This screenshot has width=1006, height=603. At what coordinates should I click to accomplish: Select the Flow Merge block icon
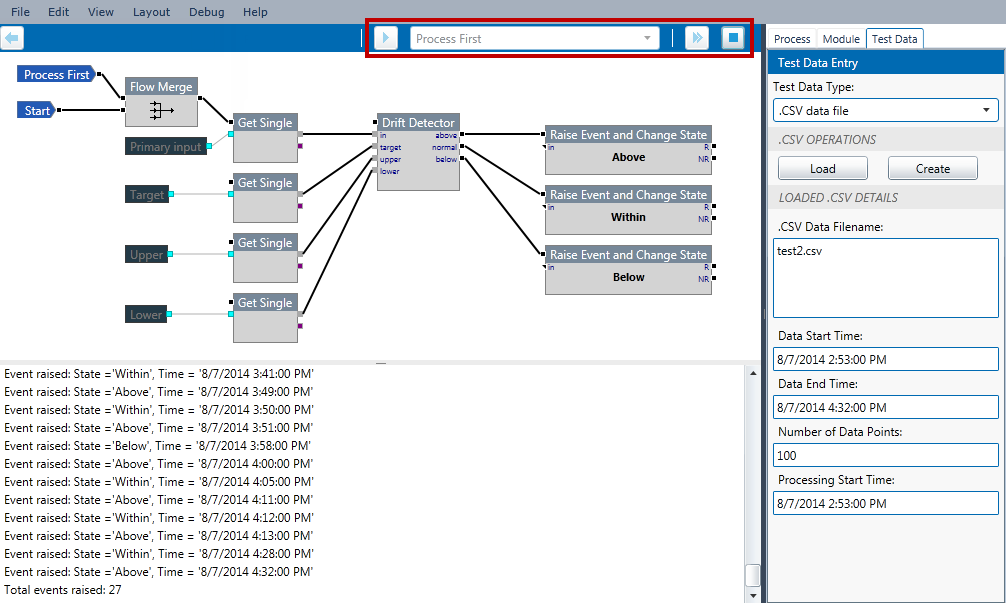[160, 111]
